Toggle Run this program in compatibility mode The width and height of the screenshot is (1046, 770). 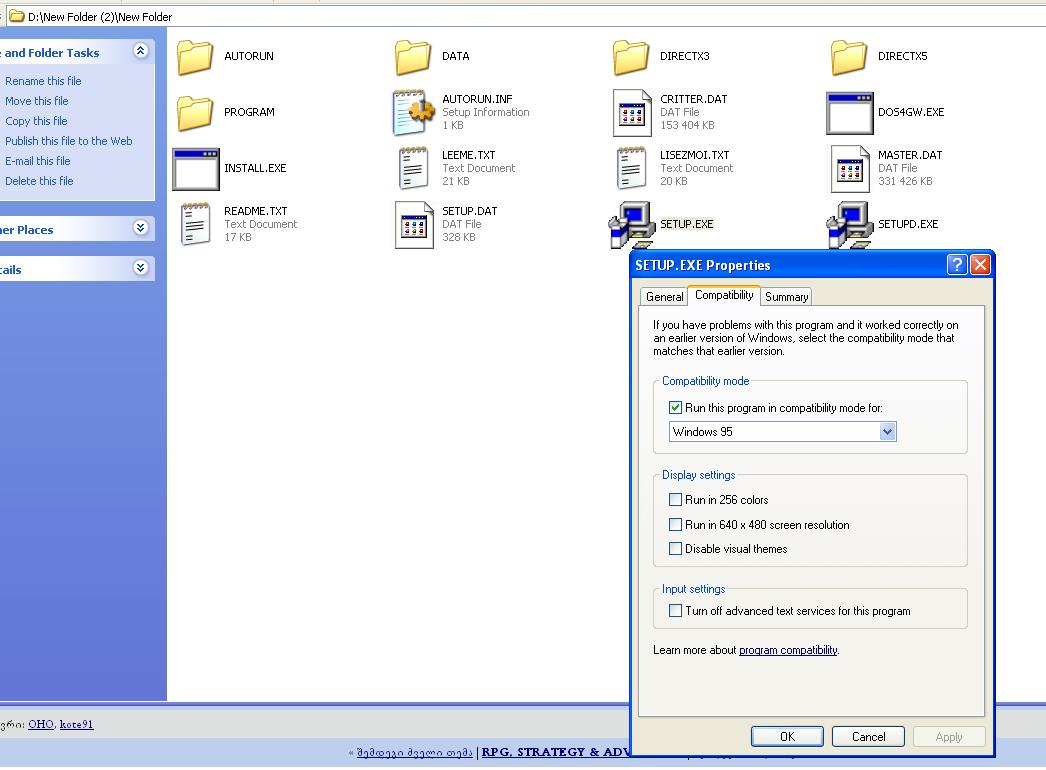pos(675,408)
